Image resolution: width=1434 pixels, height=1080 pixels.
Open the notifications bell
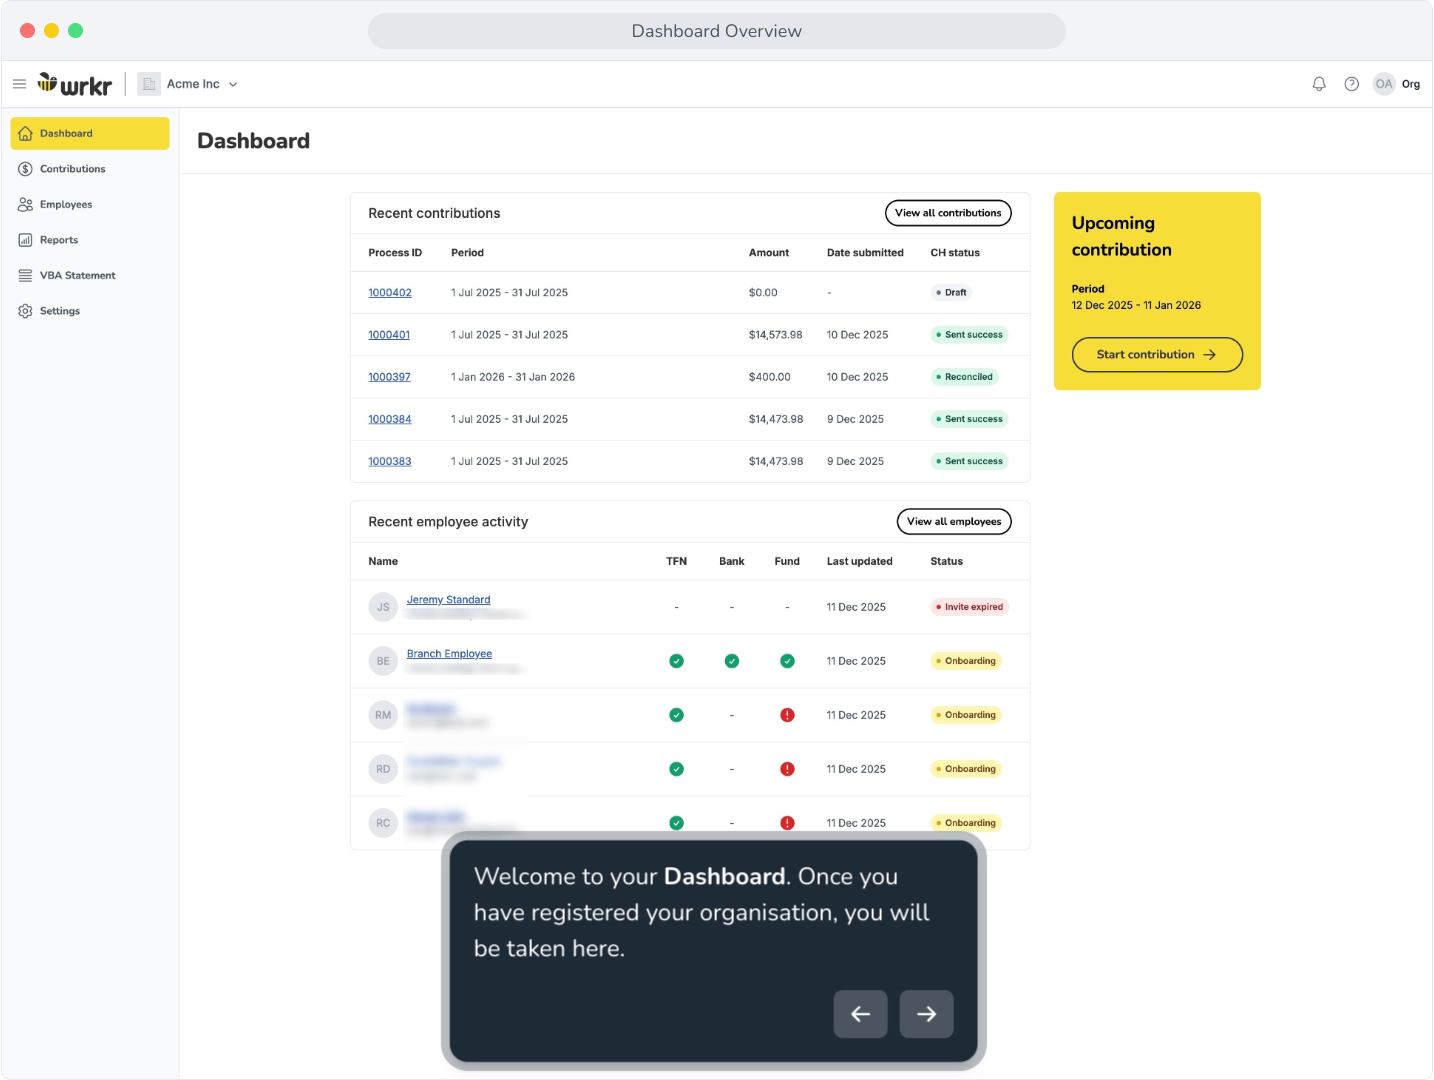point(1319,84)
